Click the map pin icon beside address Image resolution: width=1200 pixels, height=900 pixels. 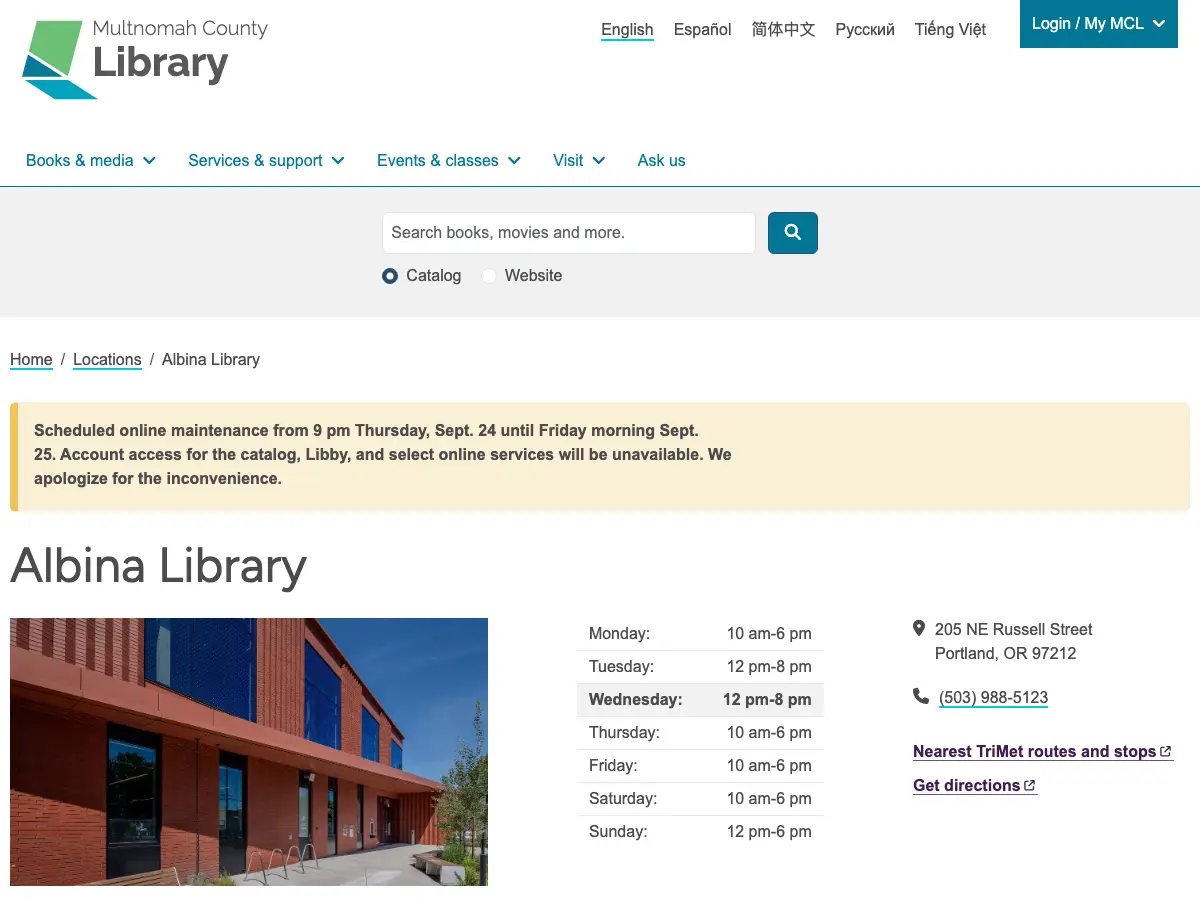(x=919, y=629)
